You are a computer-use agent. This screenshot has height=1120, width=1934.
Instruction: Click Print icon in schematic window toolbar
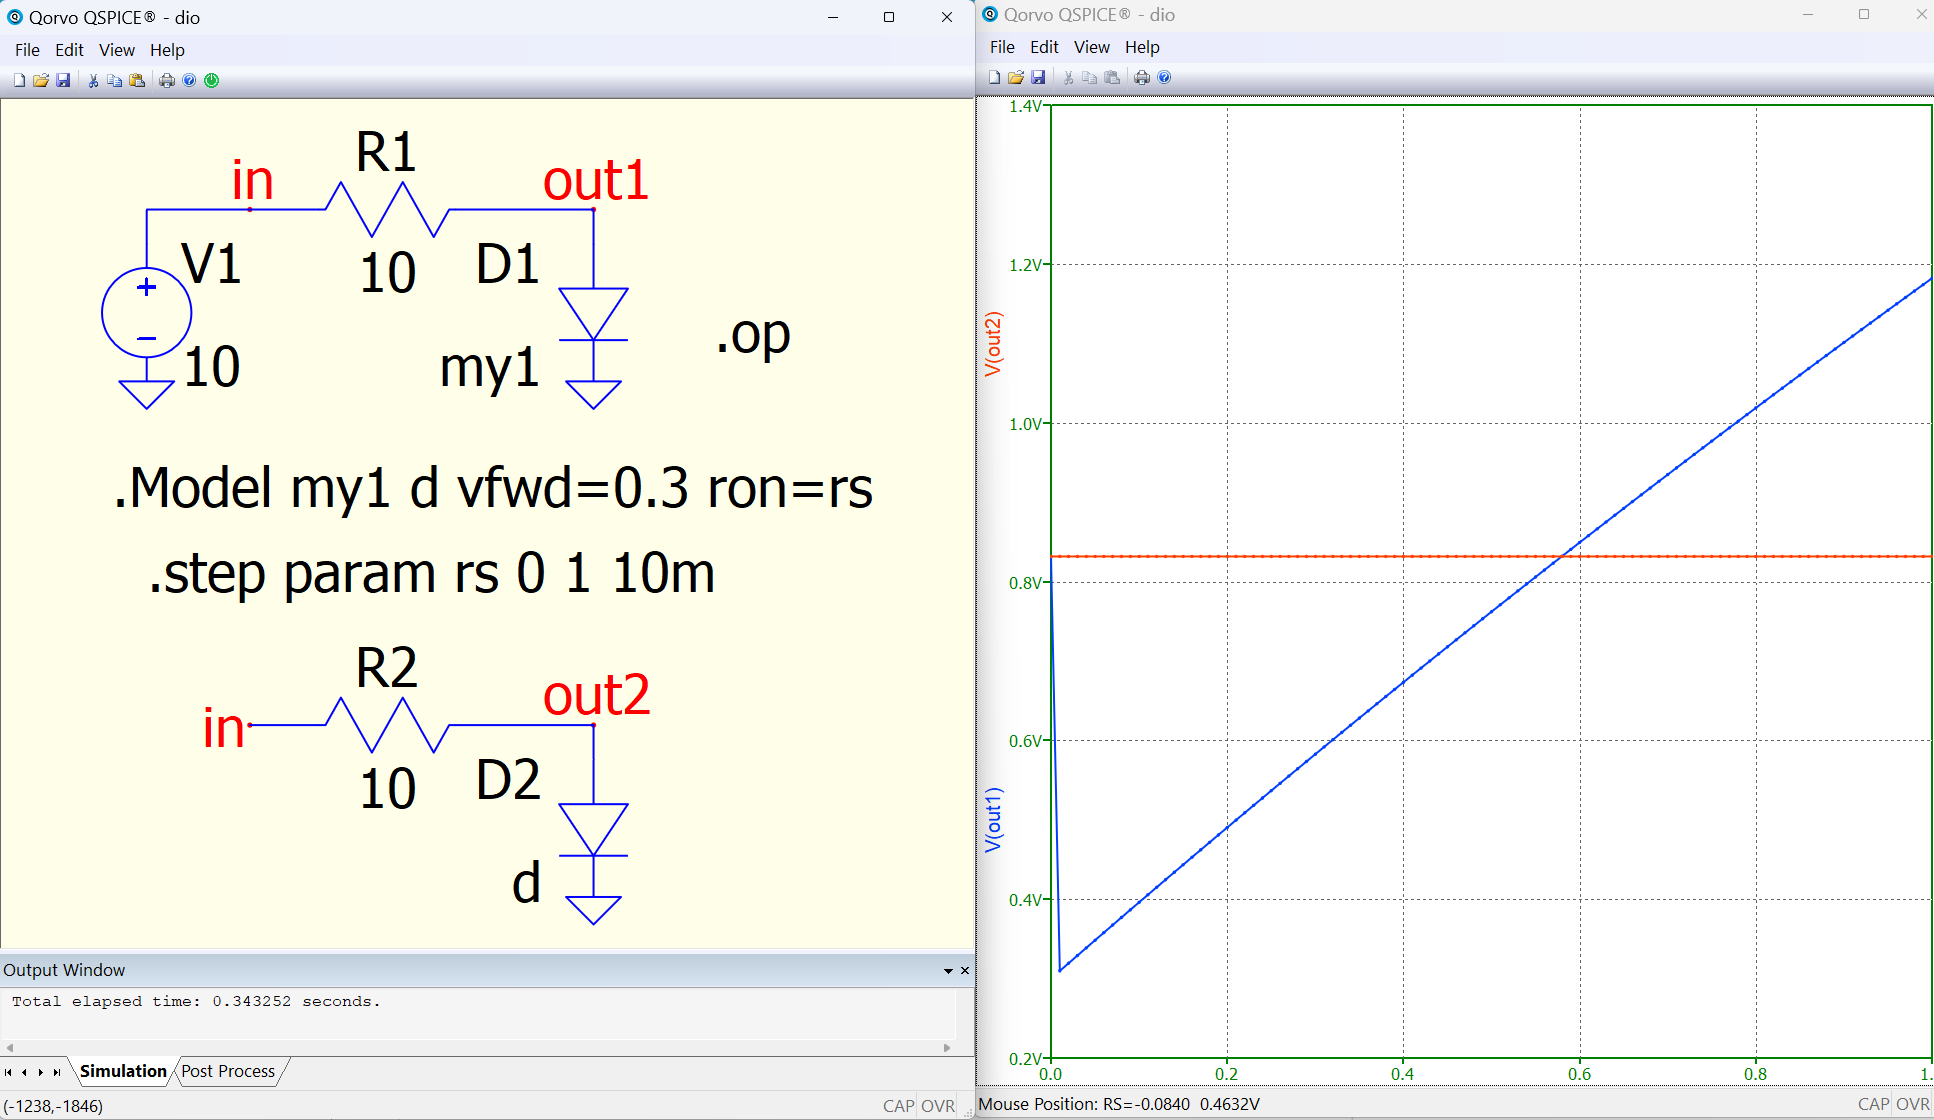[x=167, y=80]
